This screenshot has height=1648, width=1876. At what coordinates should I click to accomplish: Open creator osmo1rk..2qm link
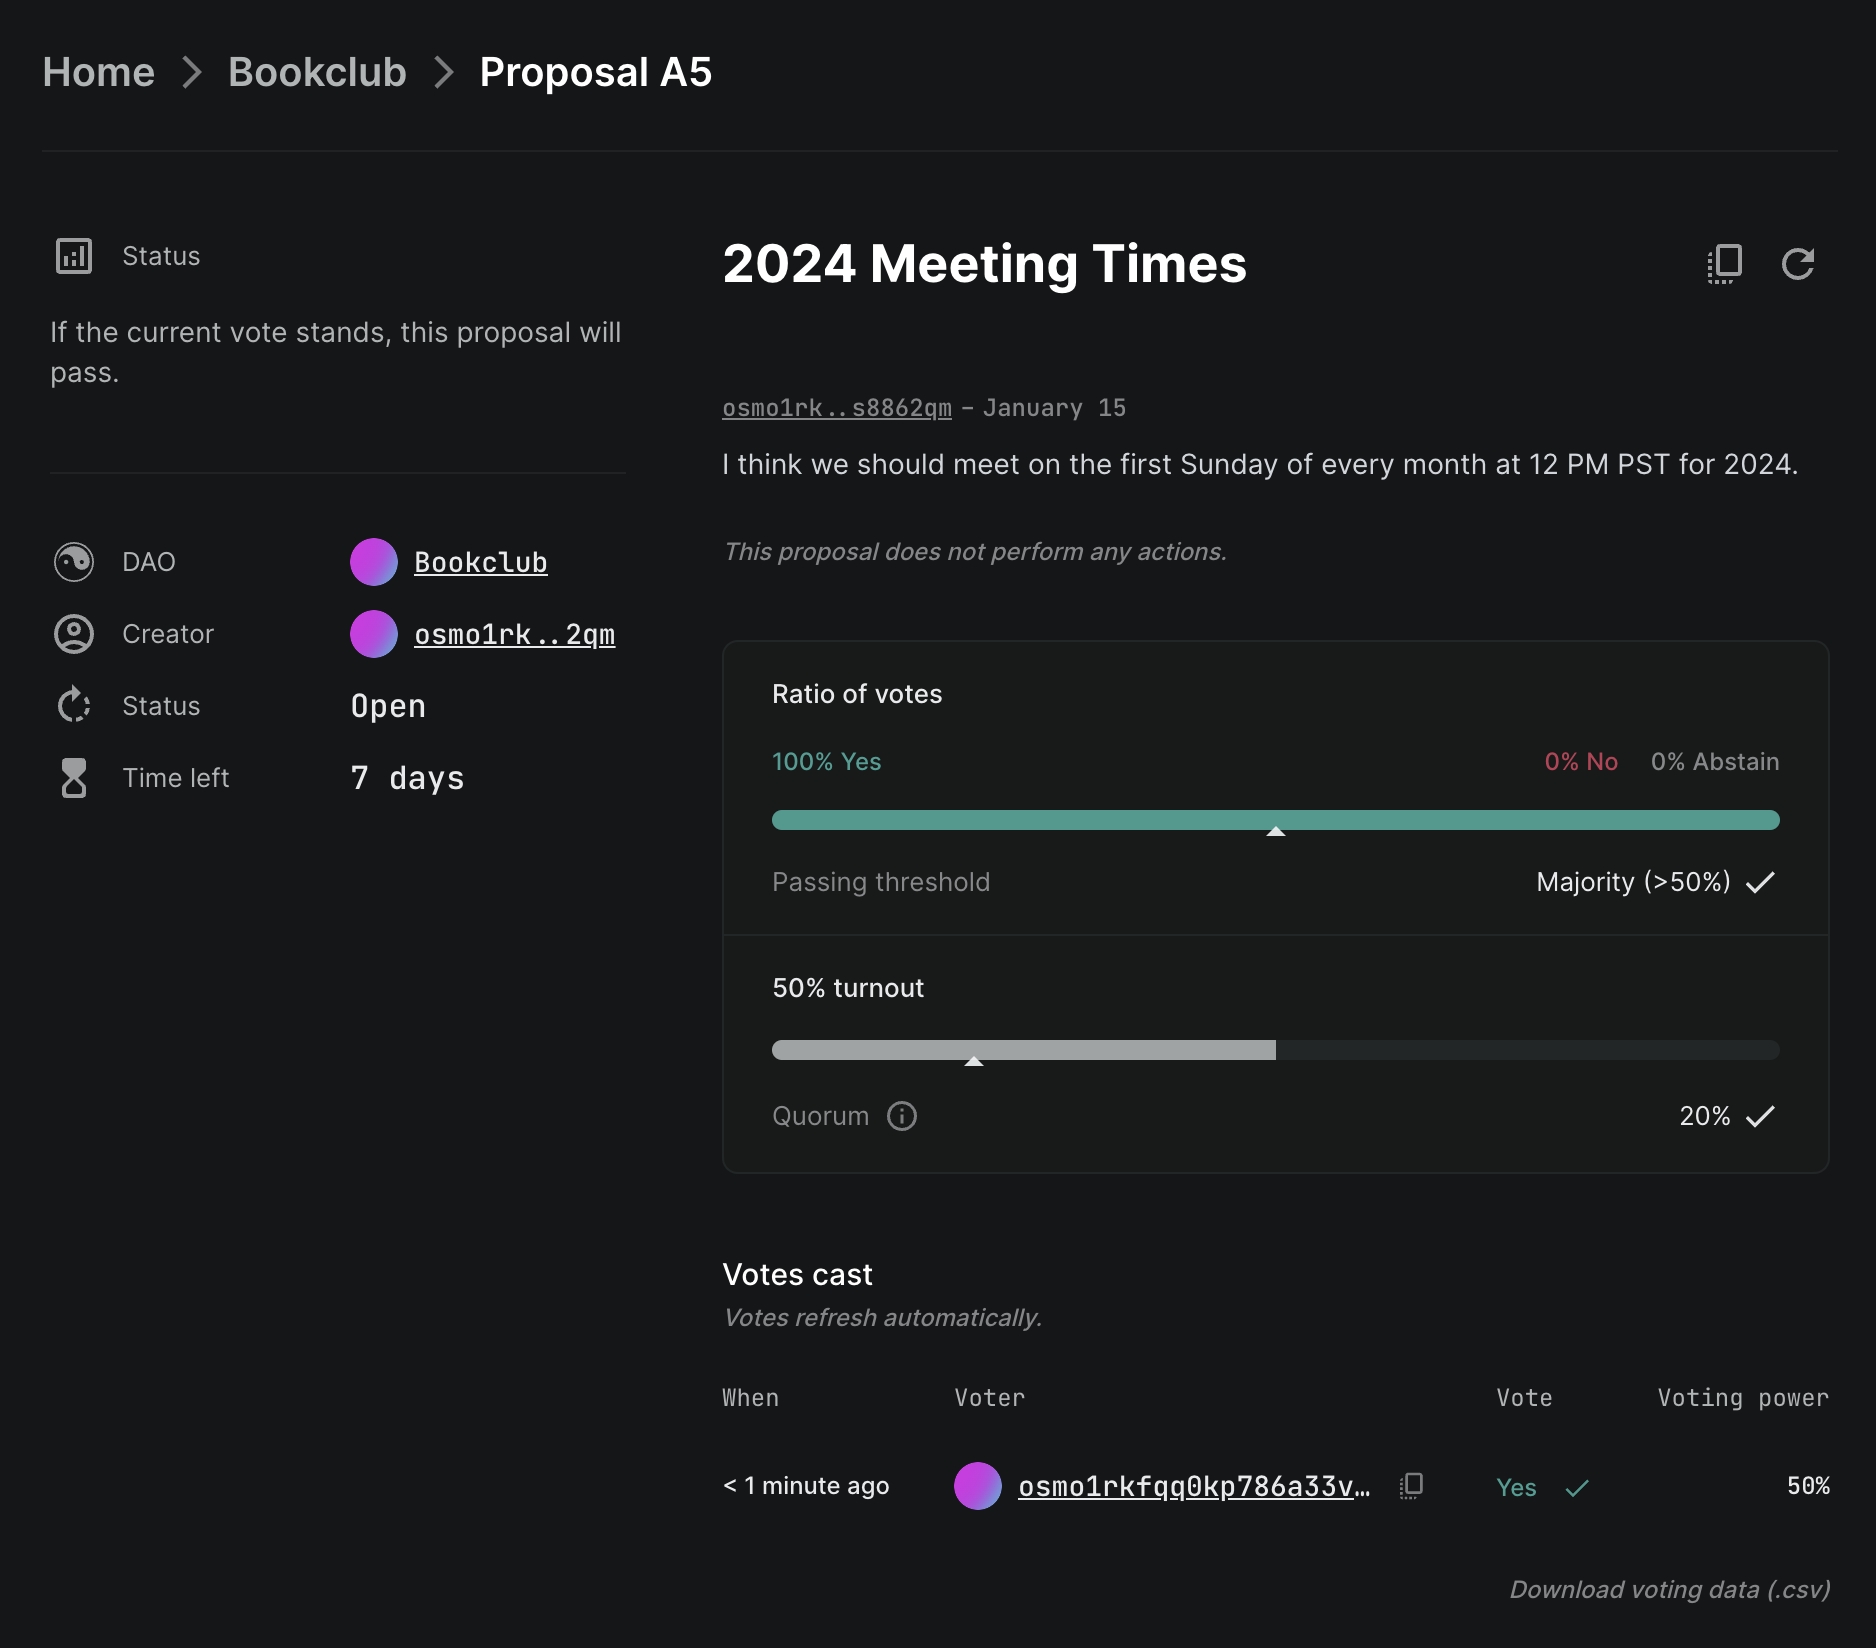(514, 634)
